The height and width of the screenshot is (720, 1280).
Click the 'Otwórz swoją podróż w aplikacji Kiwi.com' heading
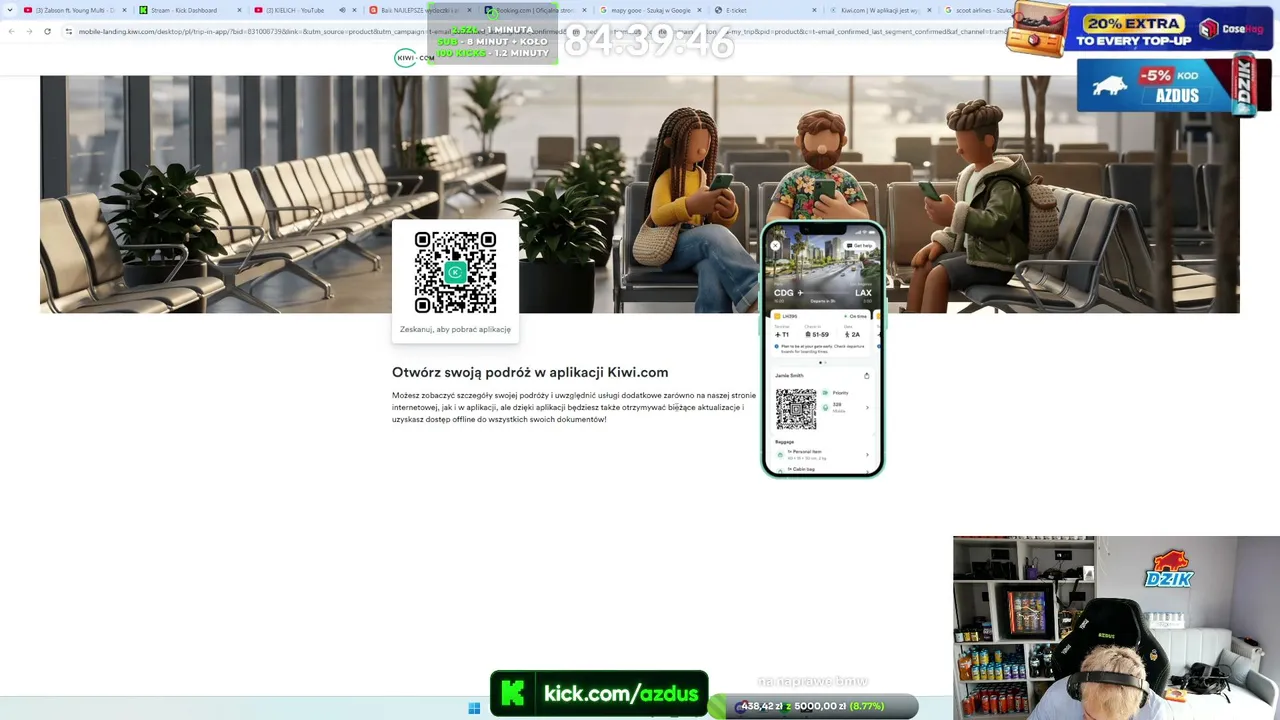coord(530,373)
